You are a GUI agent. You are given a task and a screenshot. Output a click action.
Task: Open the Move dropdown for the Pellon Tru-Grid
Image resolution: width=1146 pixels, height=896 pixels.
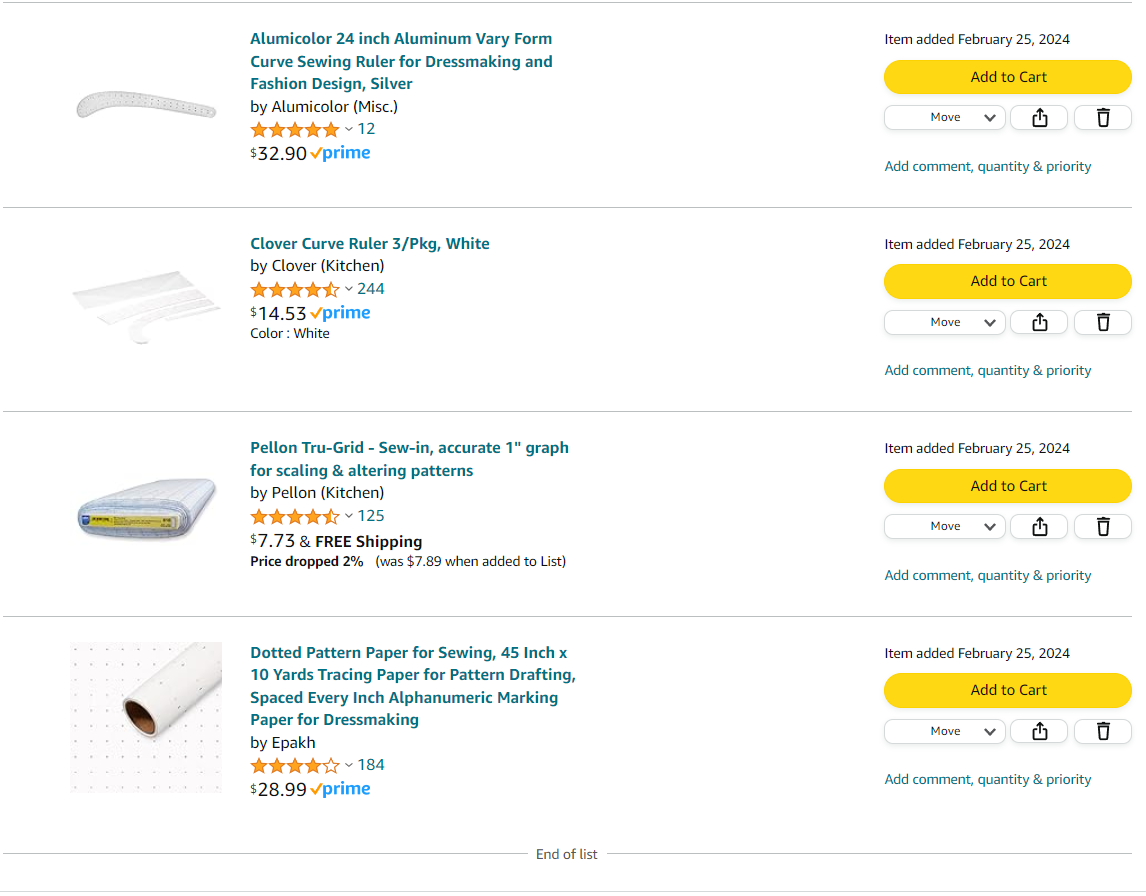[944, 526]
